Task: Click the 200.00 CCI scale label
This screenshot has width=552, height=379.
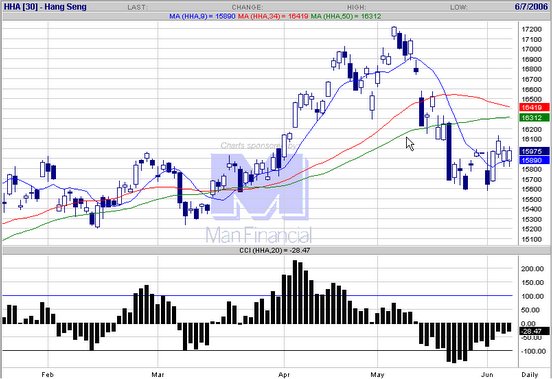Action: (533, 269)
